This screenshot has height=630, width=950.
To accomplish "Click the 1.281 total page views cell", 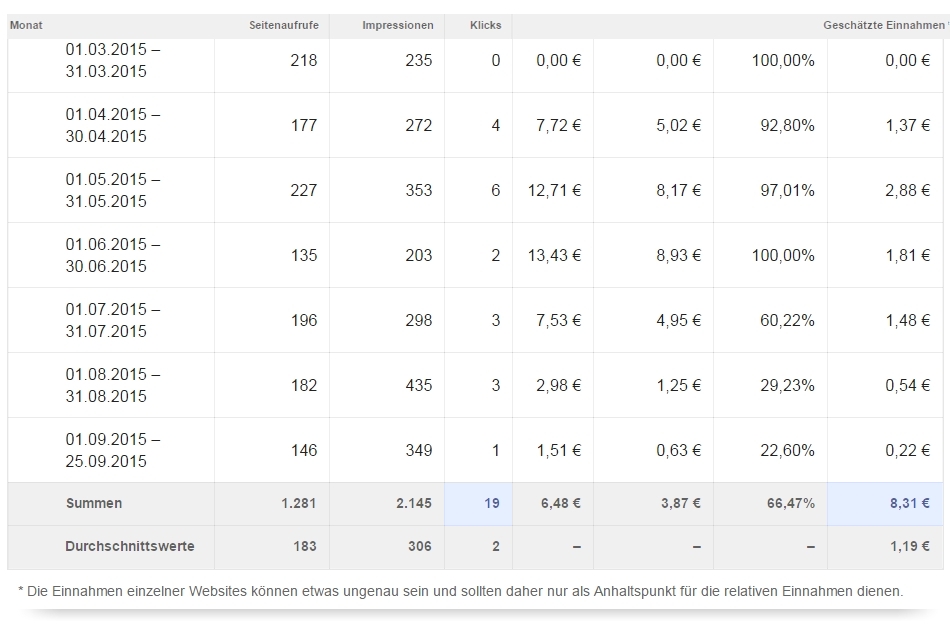I will point(299,504).
